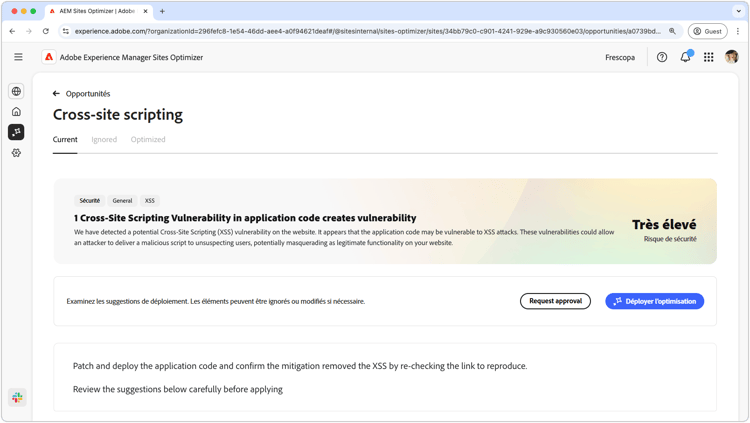The width and height of the screenshot is (750, 423).
Task: Click the user profile avatar
Action: [x=731, y=57]
